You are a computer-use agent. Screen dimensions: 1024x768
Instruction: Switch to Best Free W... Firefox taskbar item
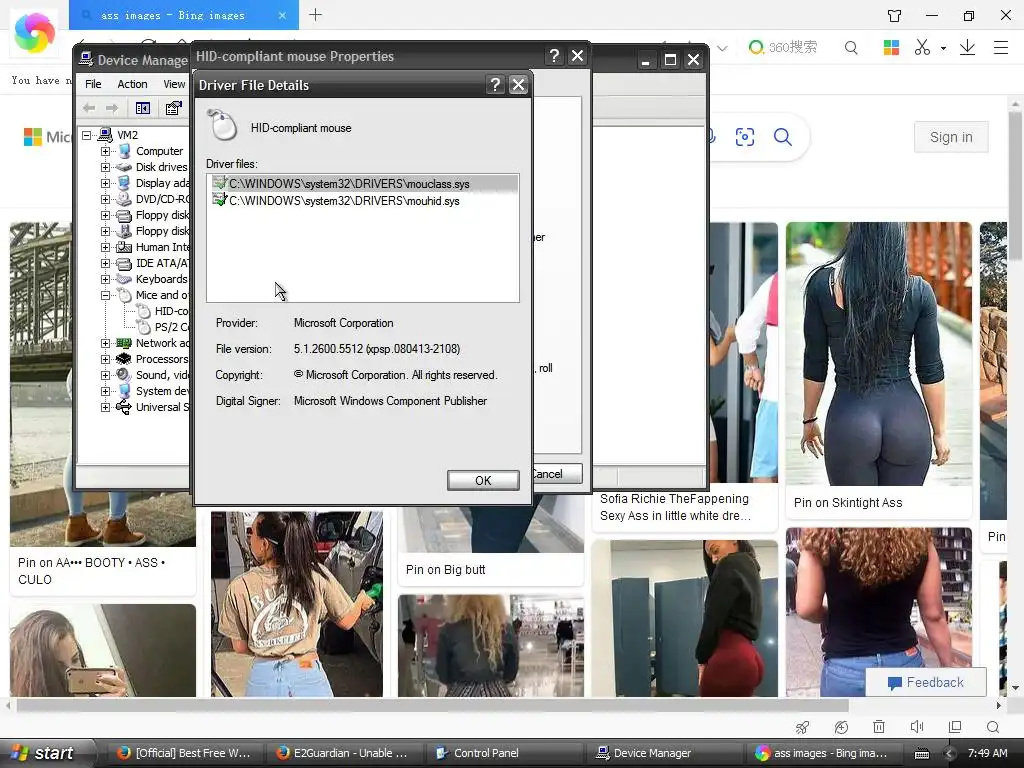(x=185, y=753)
